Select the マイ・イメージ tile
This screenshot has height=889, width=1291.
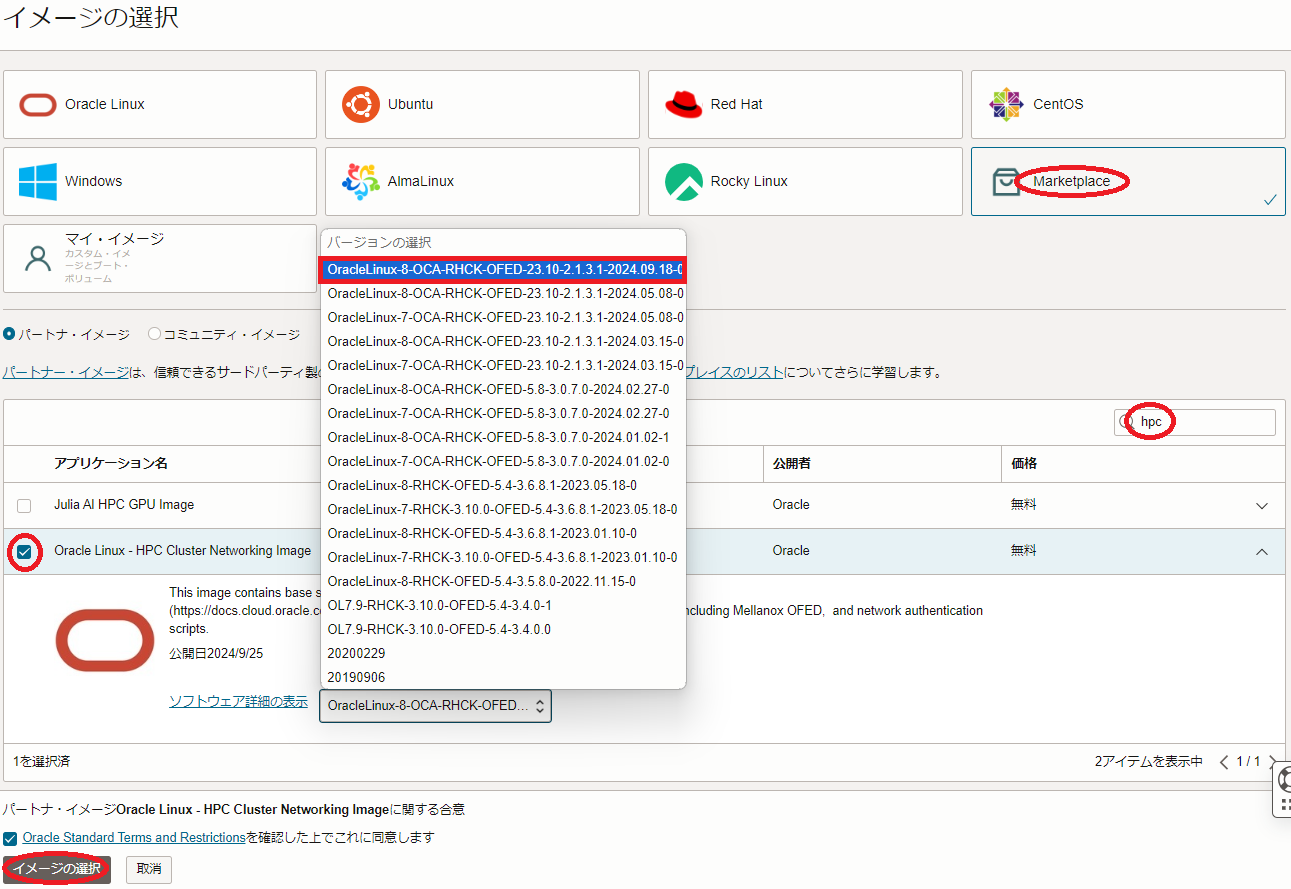tap(160, 258)
